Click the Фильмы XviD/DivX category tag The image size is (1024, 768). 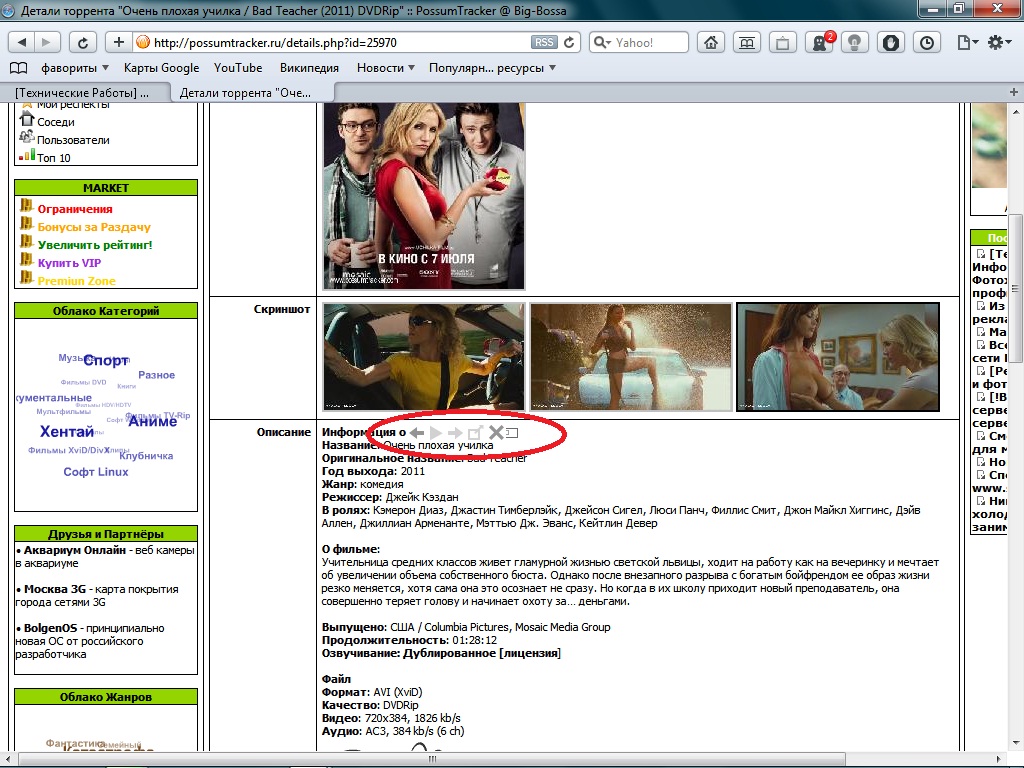coord(69,450)
